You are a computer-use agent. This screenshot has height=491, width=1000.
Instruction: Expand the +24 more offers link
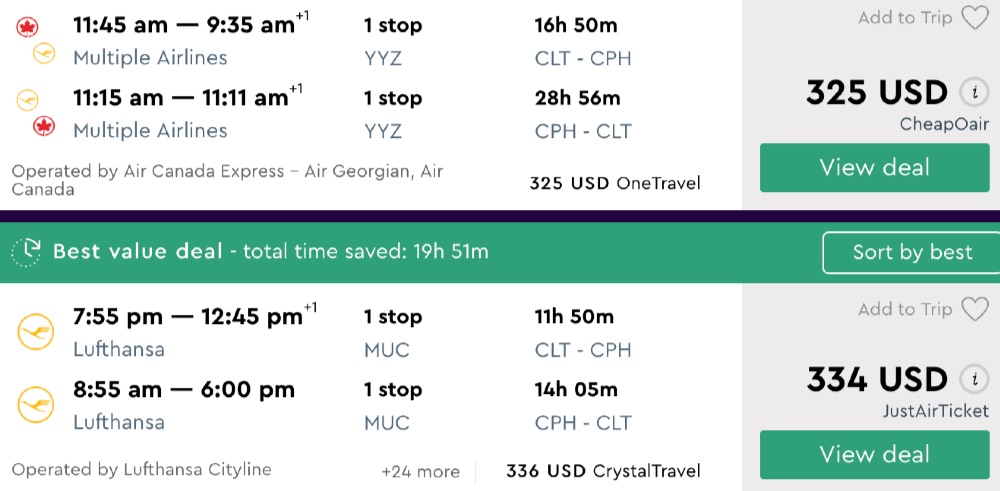(x=420, y=472)
